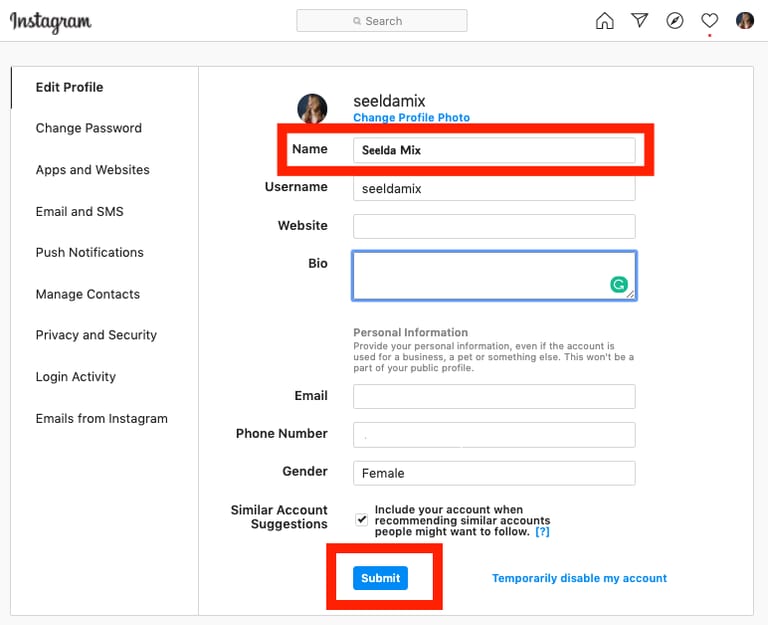Open the Explore compass icon

point(675,21)
